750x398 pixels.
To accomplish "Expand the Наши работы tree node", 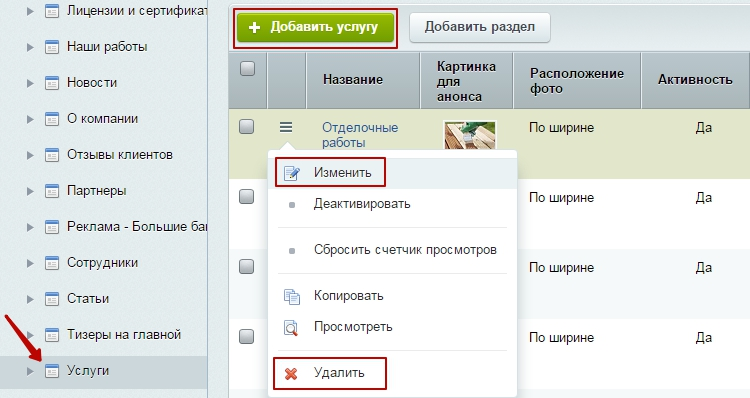I will 30,47.
